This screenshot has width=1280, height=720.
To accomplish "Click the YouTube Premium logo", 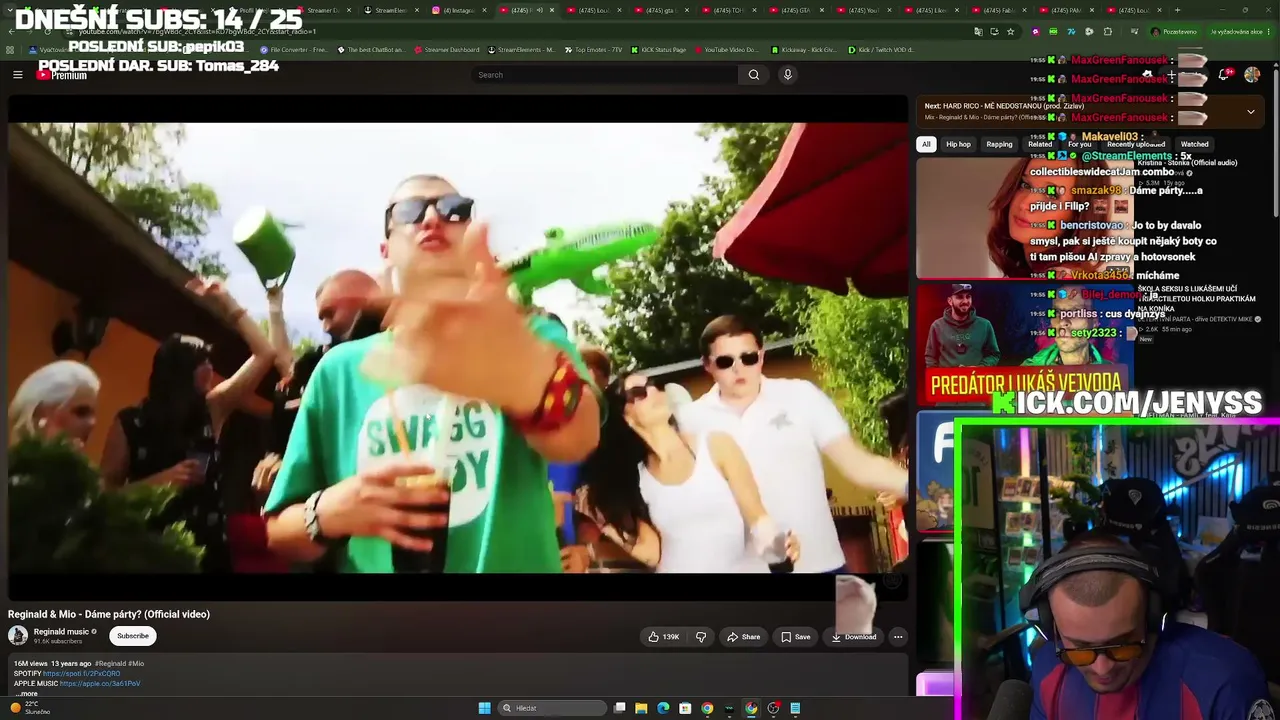I will tap(62, 75).
